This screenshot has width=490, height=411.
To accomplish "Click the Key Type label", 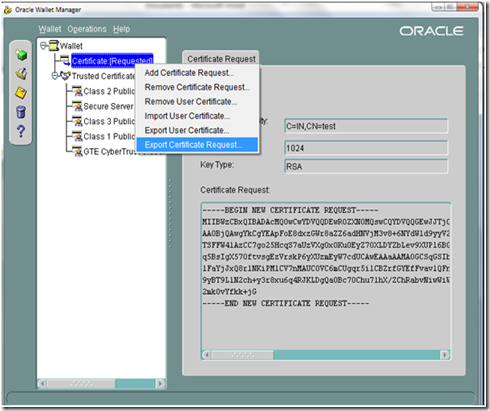I will [x=217, y=165].
